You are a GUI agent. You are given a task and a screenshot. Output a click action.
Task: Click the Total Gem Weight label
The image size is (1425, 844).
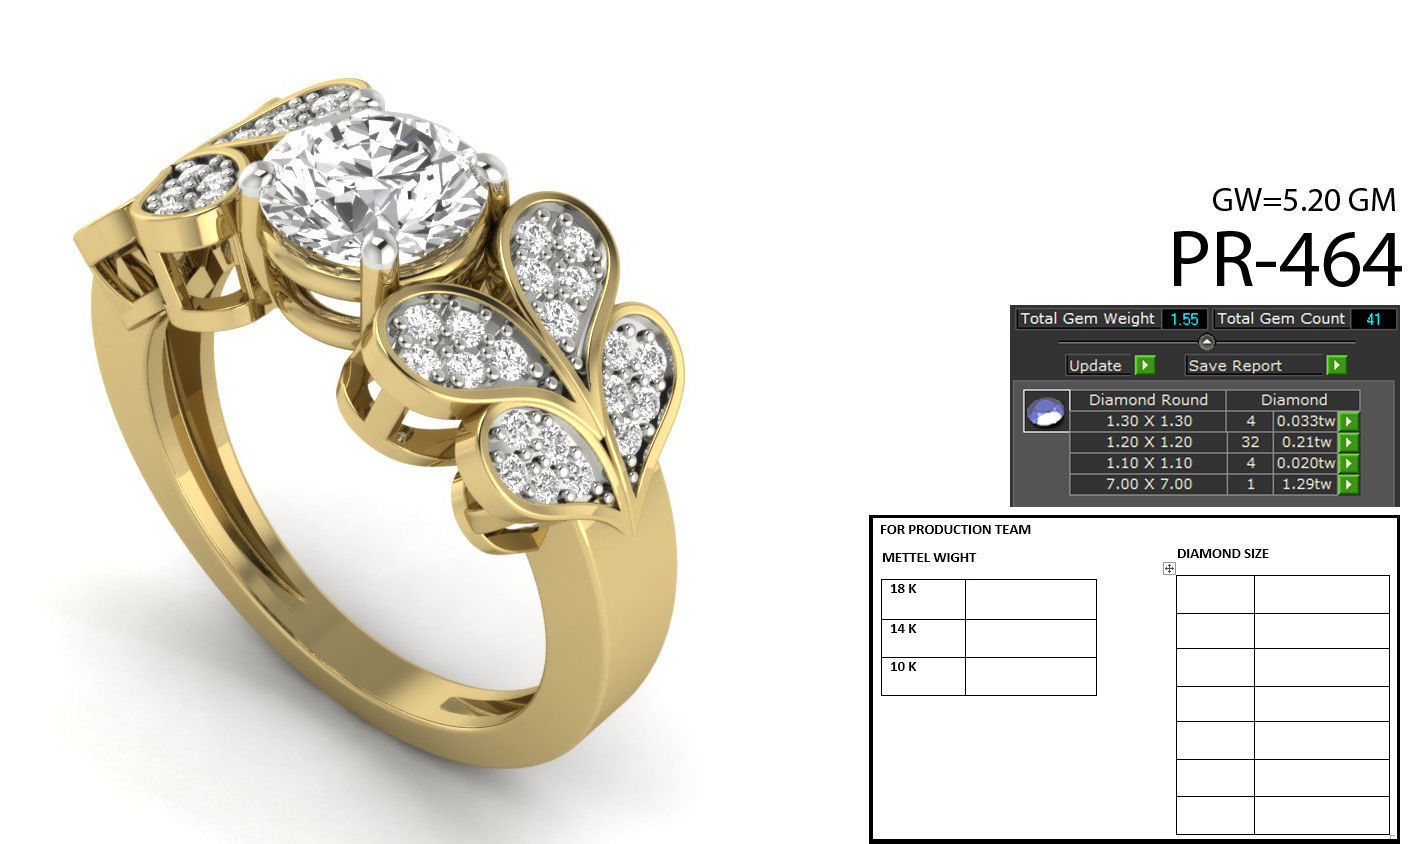point(1087,318)
